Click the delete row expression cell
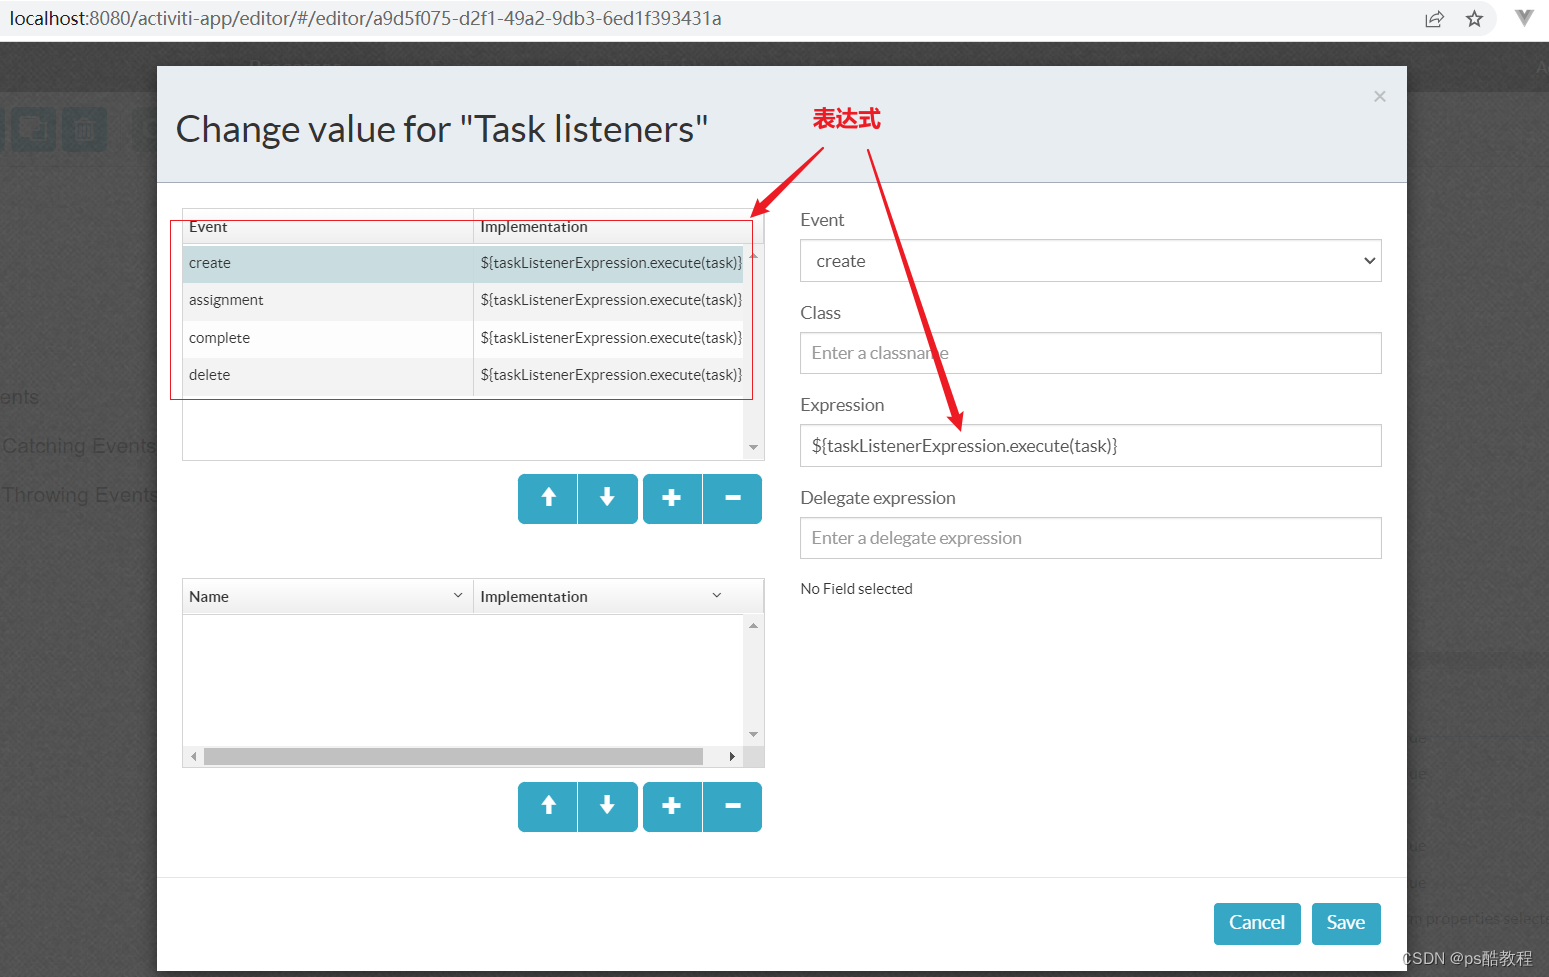 coord(609,376)
